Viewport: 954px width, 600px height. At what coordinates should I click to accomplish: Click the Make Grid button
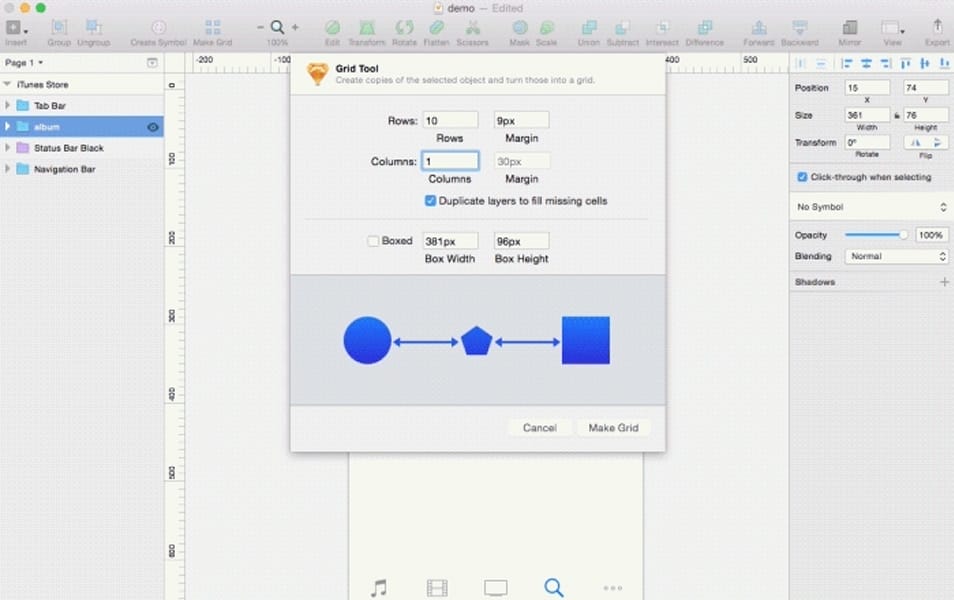[613, 427]
